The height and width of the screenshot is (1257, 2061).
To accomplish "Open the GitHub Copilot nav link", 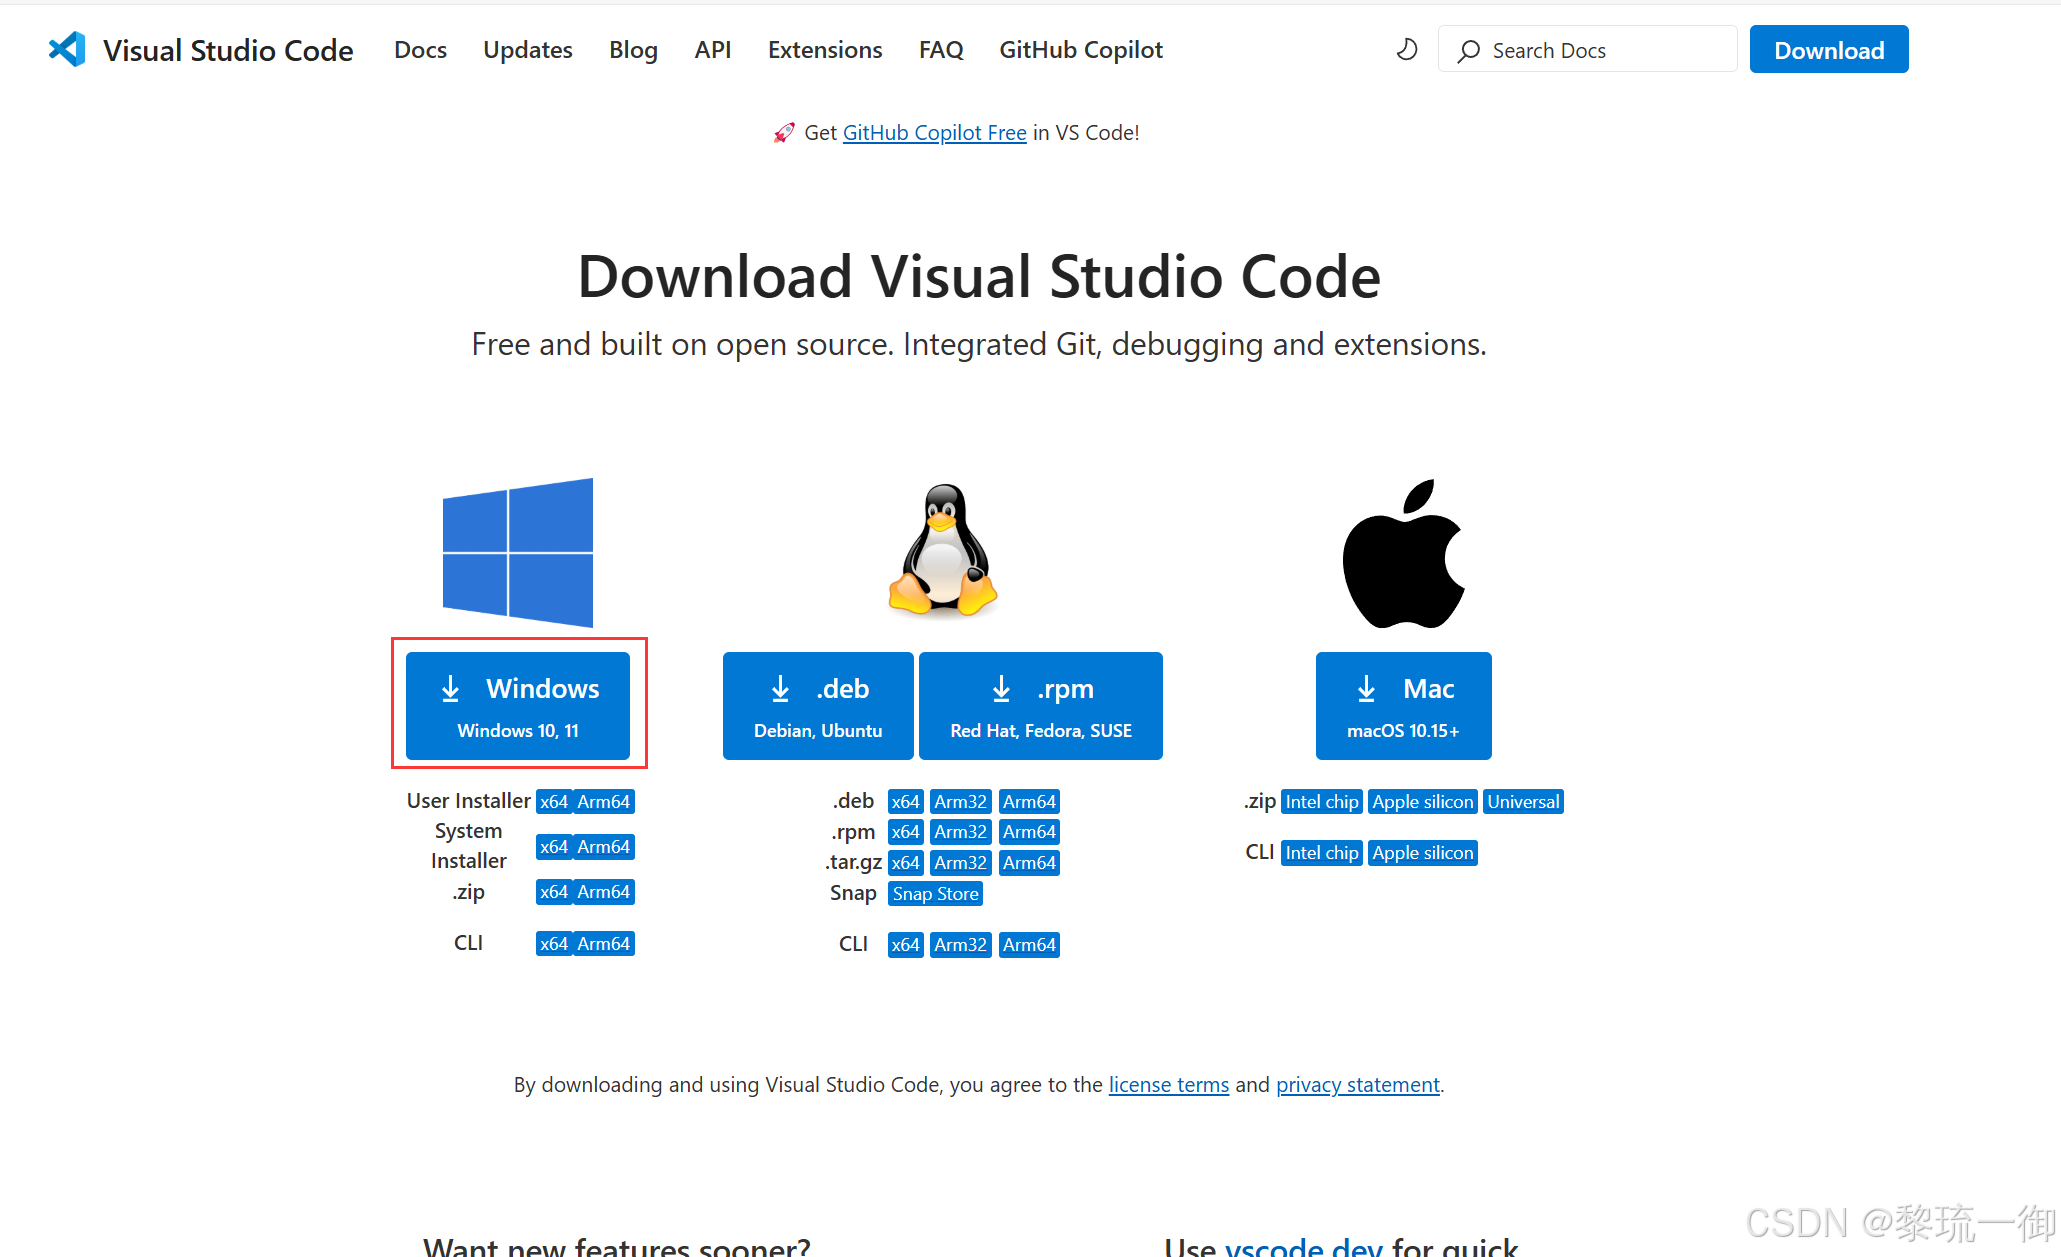I will click(1081, 50).
